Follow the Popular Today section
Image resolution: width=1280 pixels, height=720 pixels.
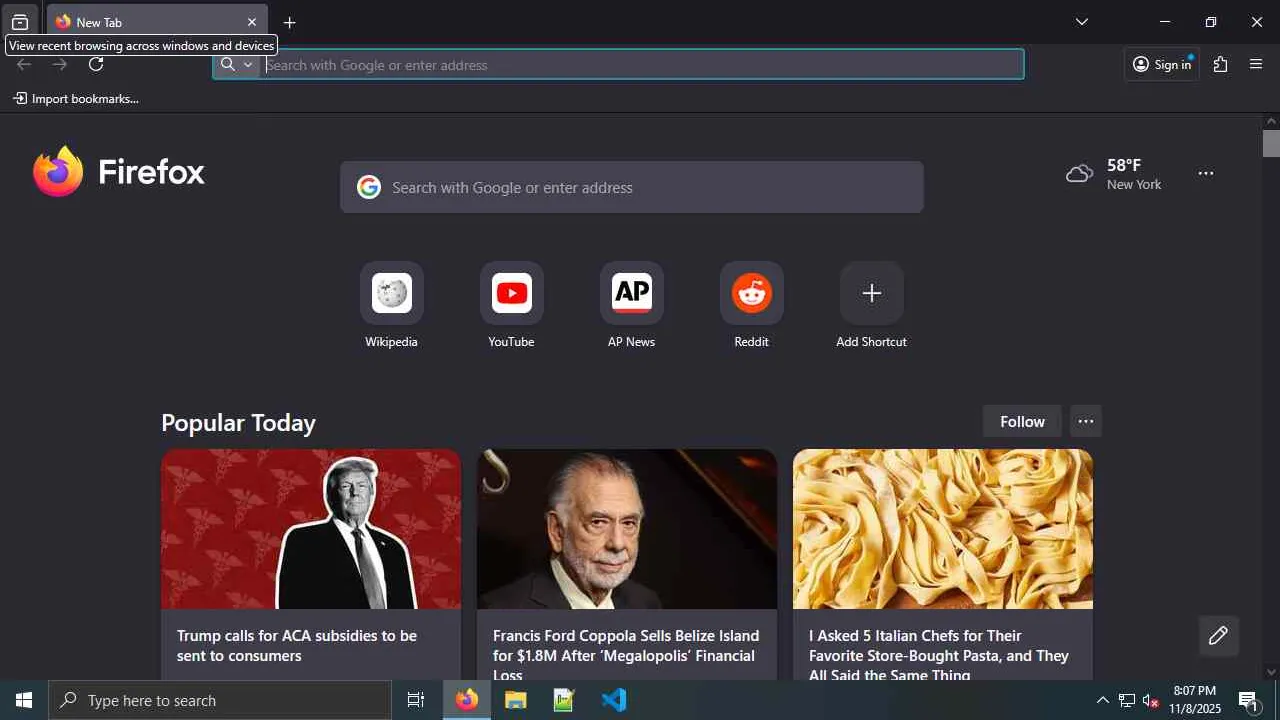(x=1022, y=422)
